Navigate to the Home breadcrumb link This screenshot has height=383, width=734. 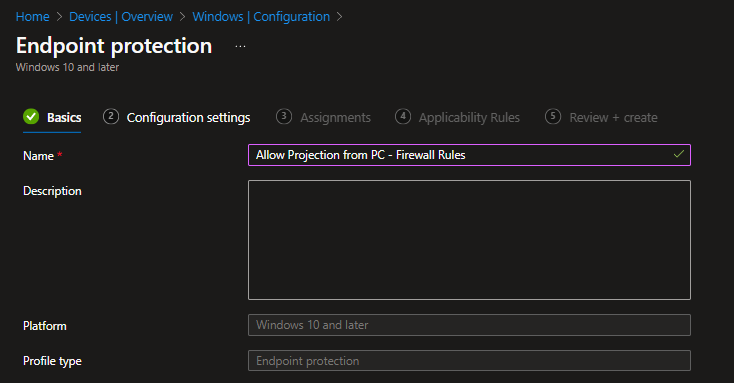(32, 17)
